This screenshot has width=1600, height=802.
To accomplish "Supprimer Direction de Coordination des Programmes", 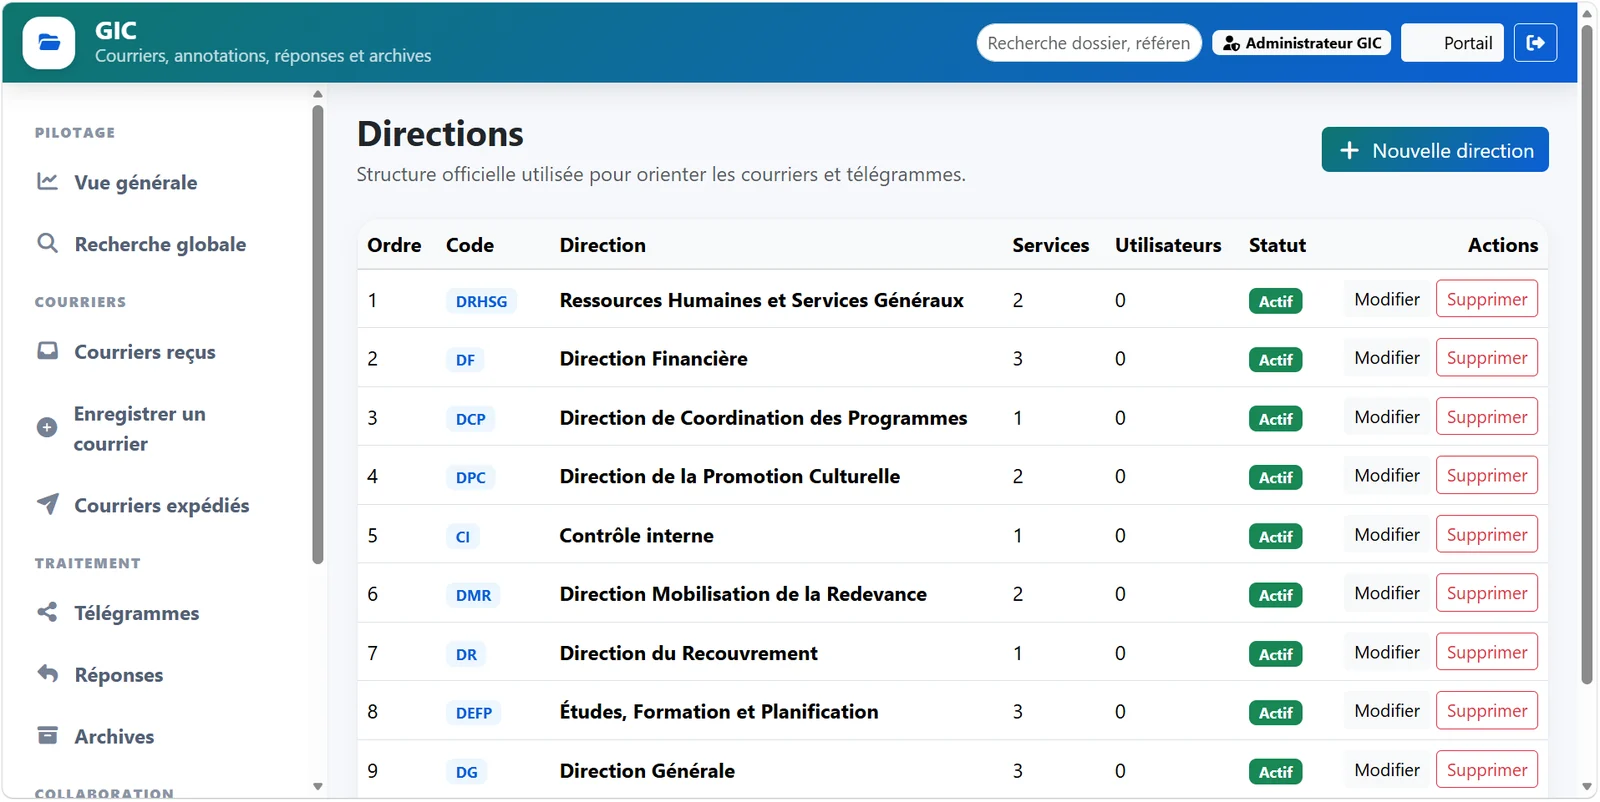I will point(1486,417).
